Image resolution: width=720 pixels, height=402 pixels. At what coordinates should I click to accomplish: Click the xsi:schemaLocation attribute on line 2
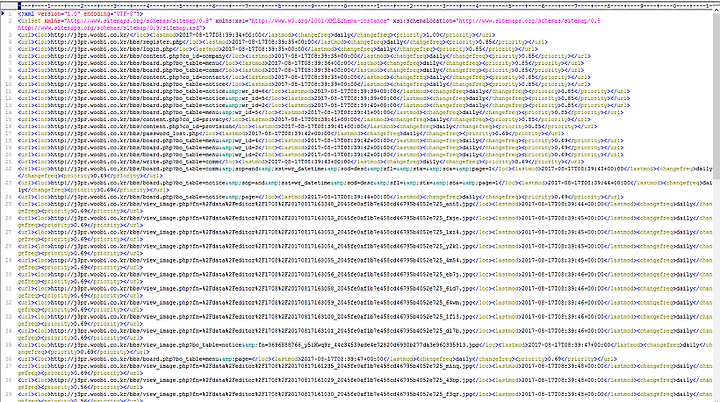[x=497, y=21]
